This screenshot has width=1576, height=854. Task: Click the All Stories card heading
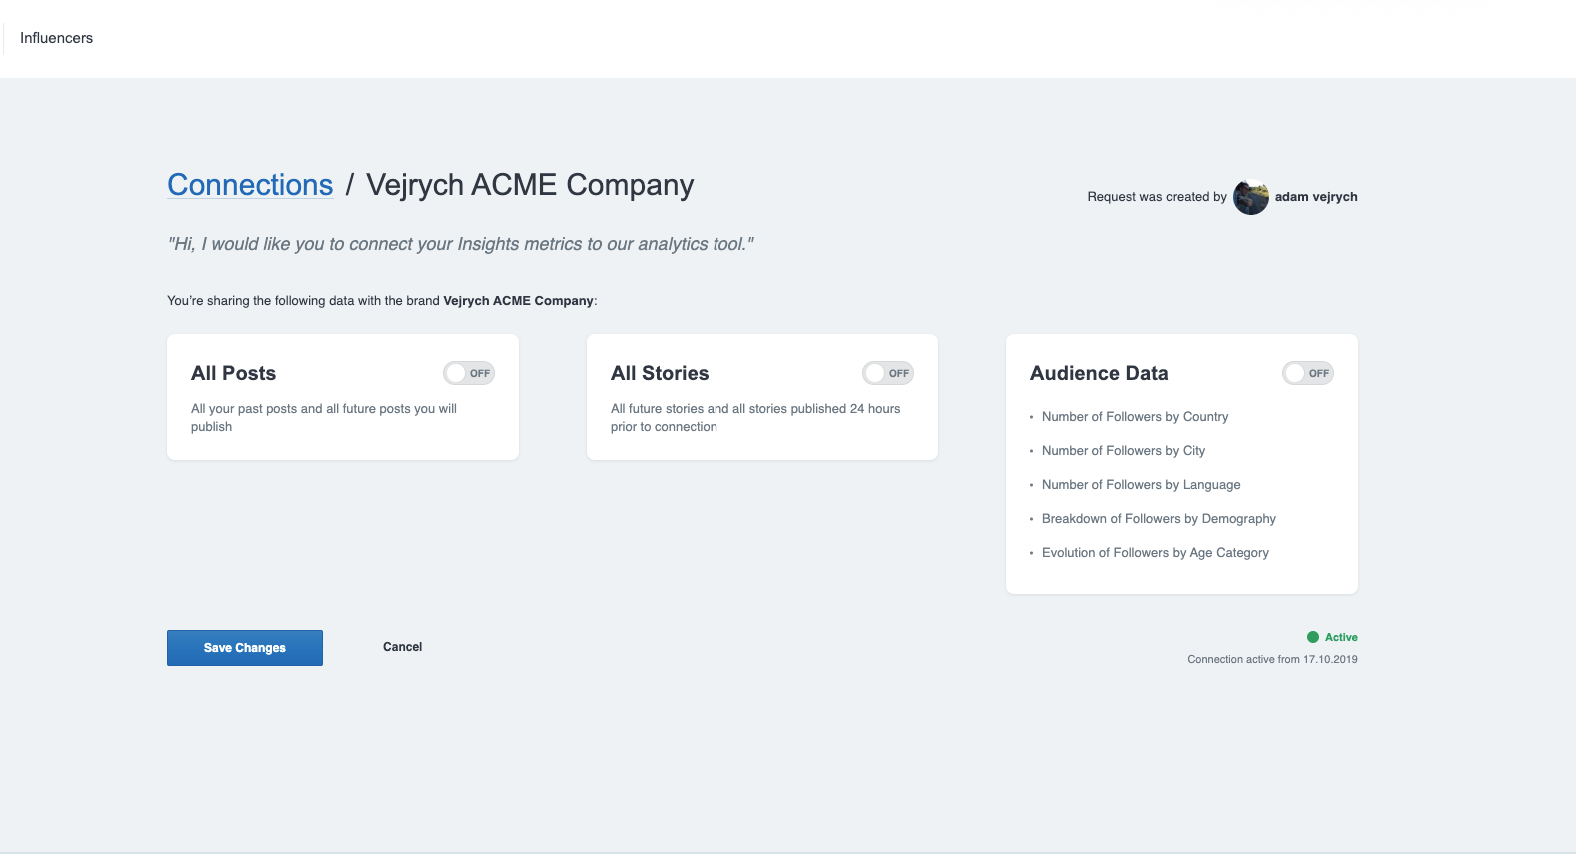click(660, 373)
